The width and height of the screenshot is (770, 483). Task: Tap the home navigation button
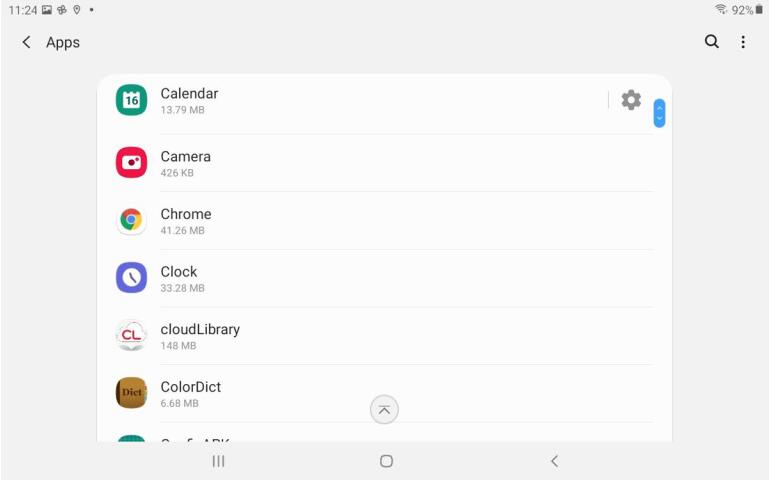click(x=386, y=461)
